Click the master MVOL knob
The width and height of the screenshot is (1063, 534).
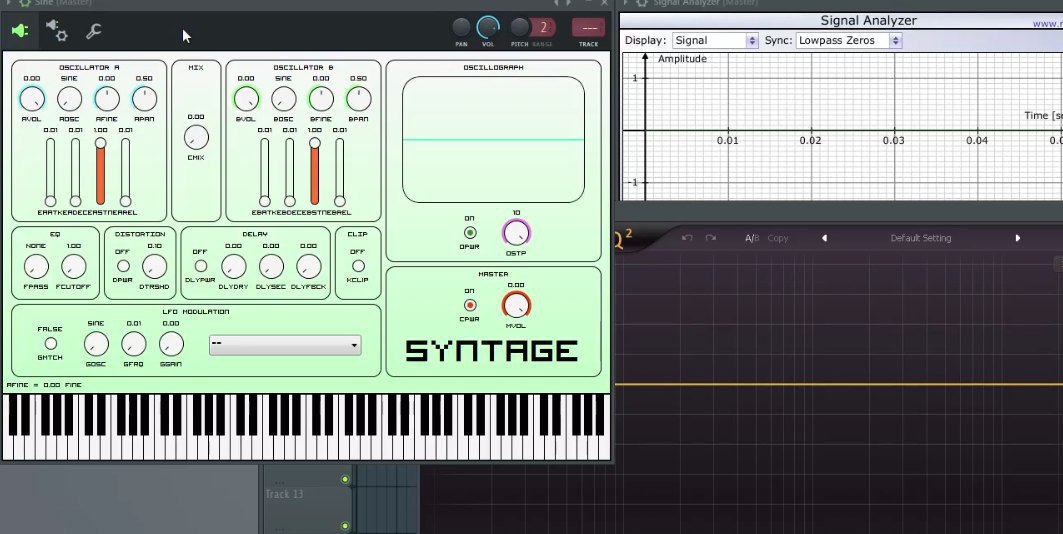[516, 305]
